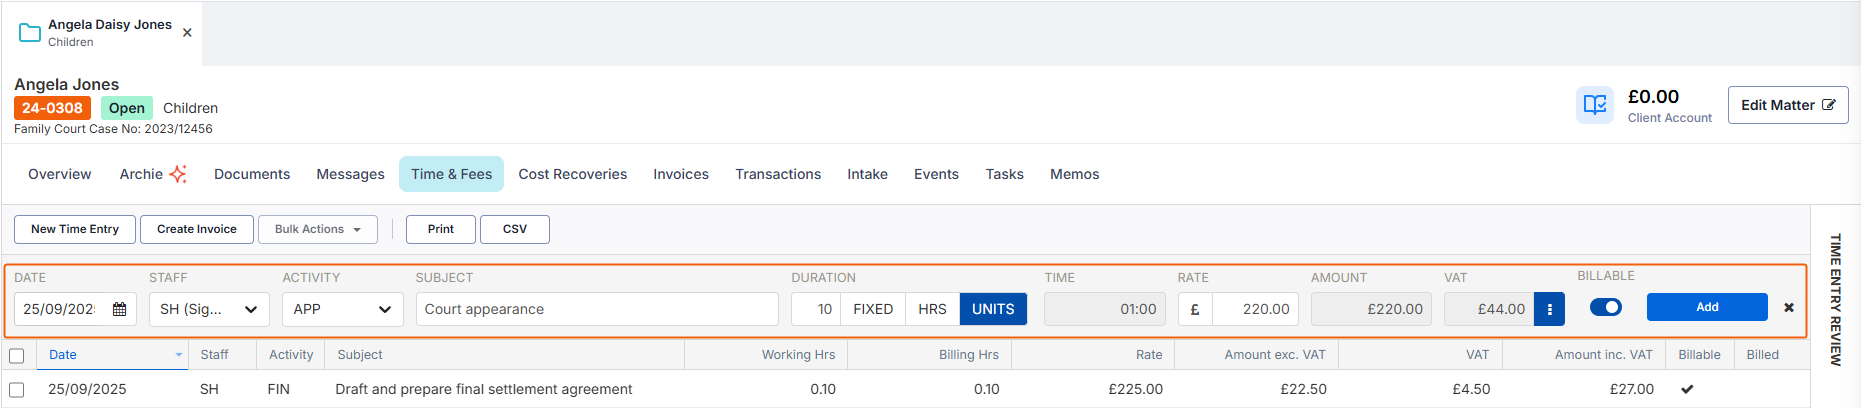This screenshot has width=1861, height=408.
Task: Open the Bulk Actions dropdown
Action: (317, 229)
